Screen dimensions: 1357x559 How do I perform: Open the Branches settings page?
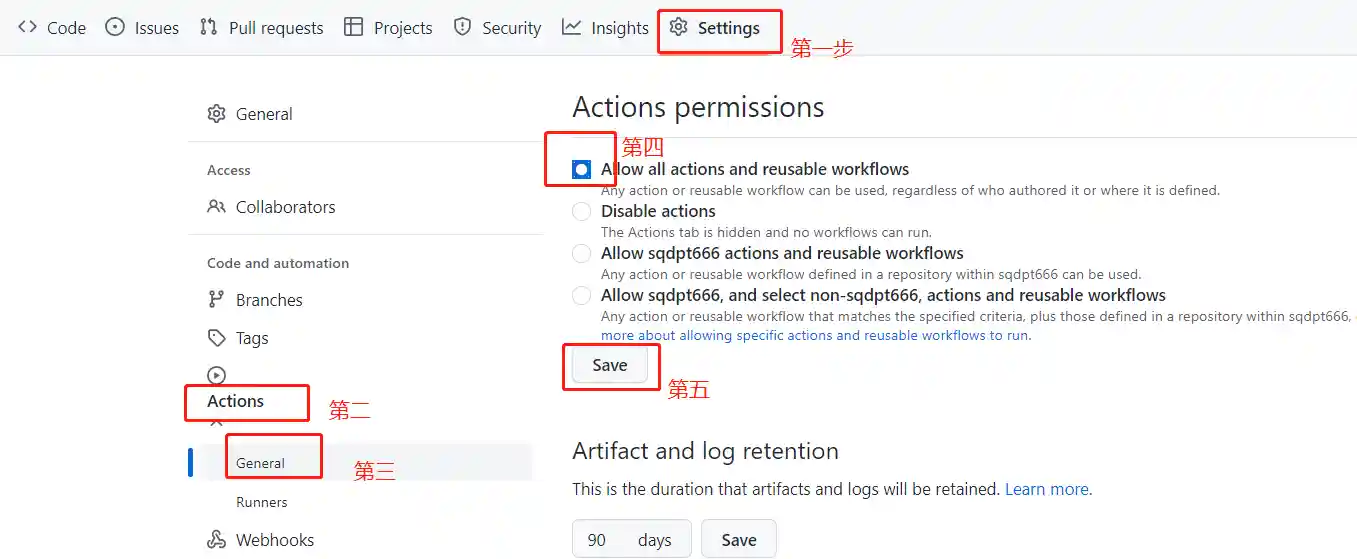click(x=269, y=300)
